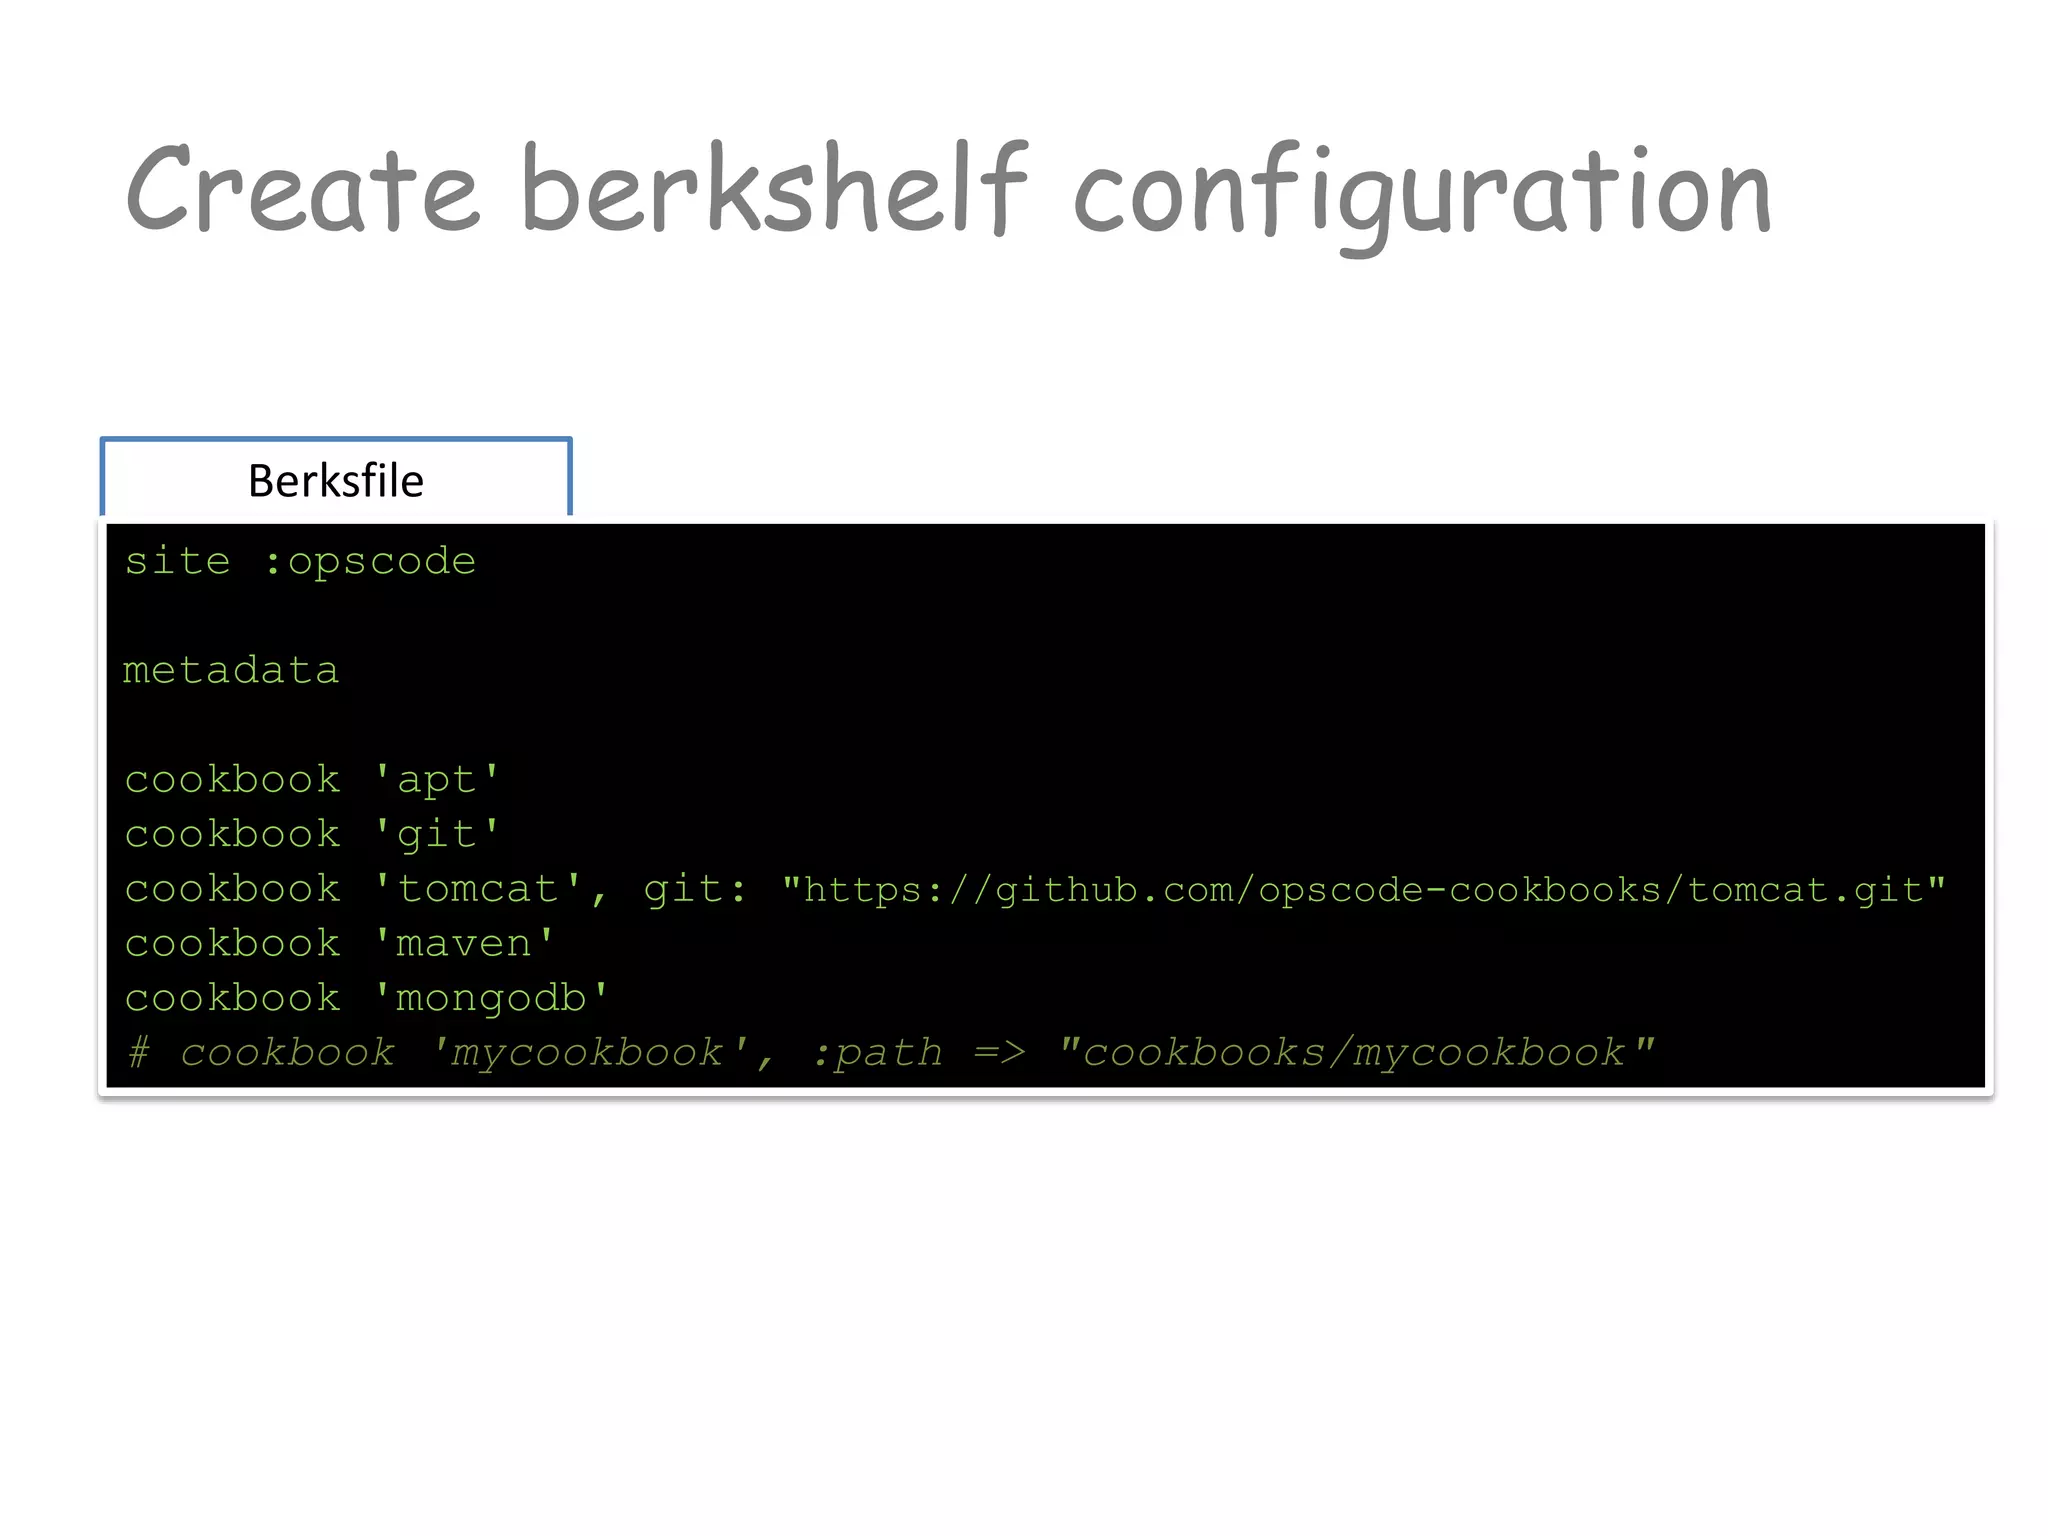Click the 'mongodb' cookbook name
The height and width of the screenshot is (1536, 2048).
(x=491, y=998)
